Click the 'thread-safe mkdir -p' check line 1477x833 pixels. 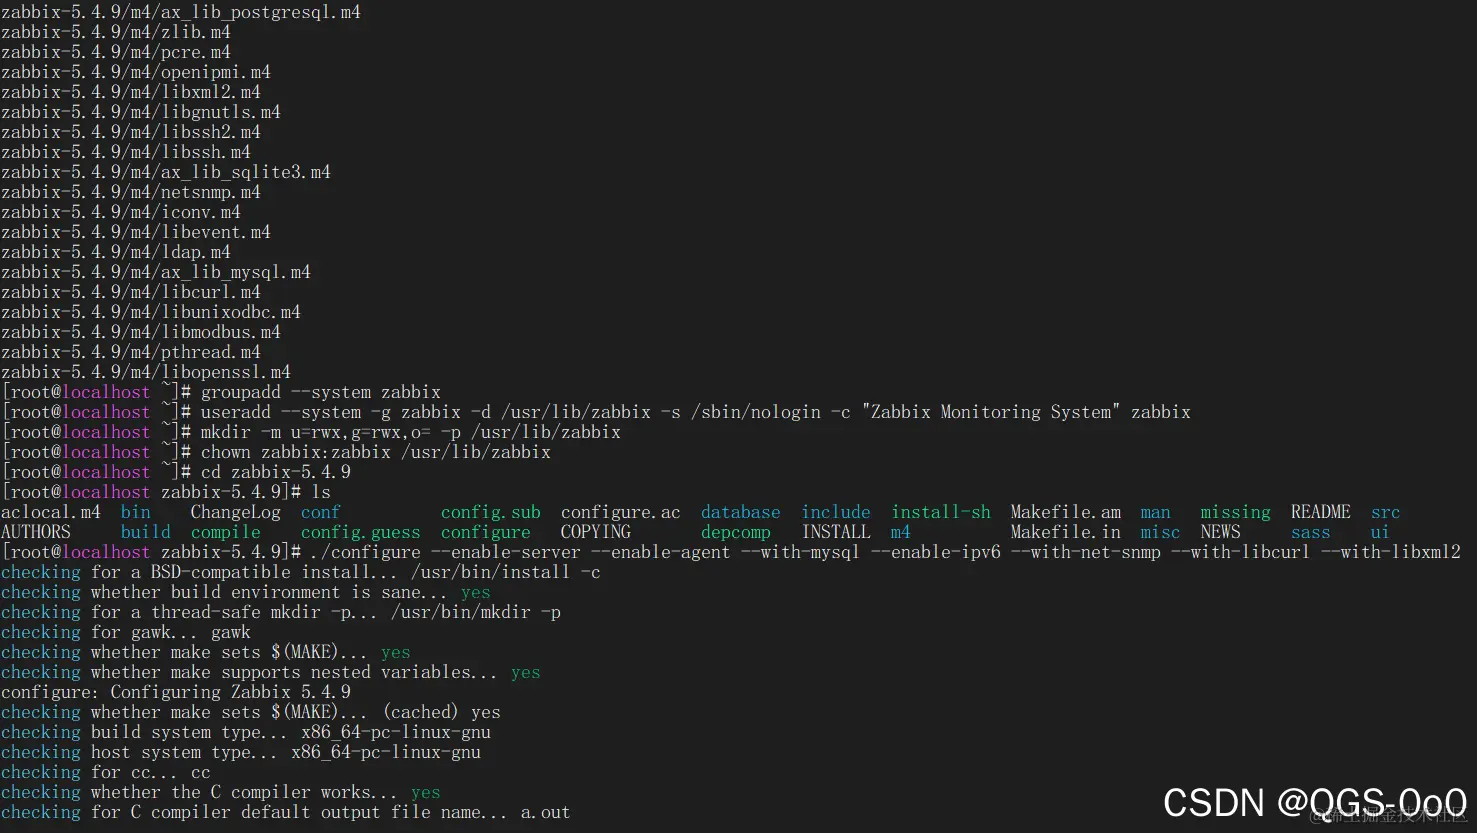281,612
